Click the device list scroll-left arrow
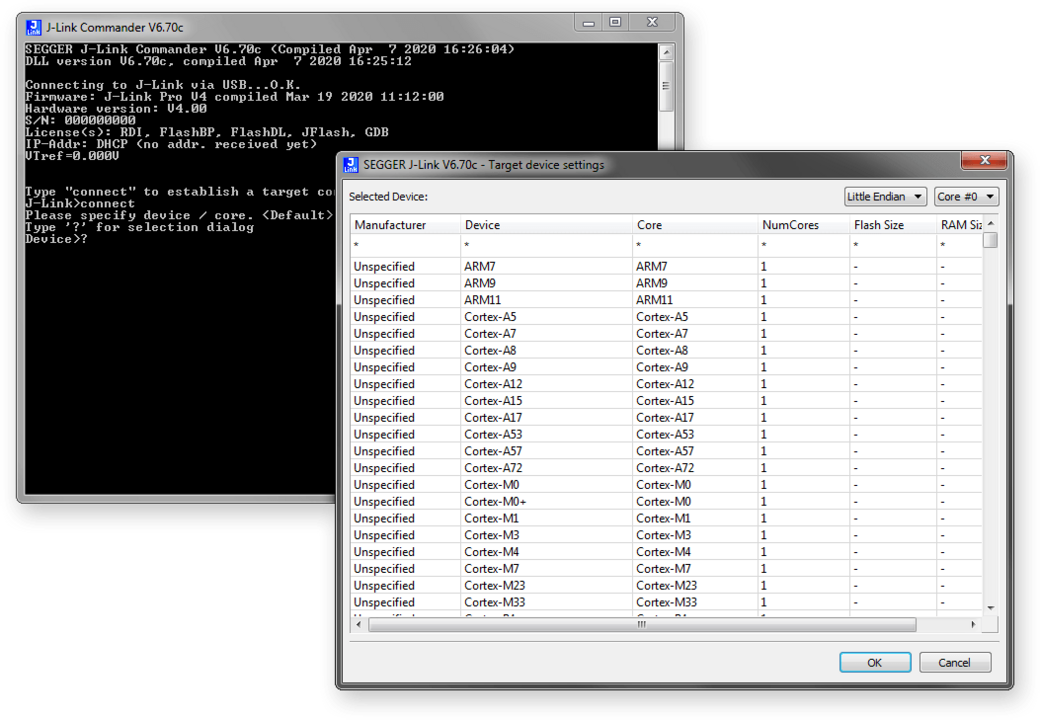This screenshot has height=720, width=1040. [359, 625]
